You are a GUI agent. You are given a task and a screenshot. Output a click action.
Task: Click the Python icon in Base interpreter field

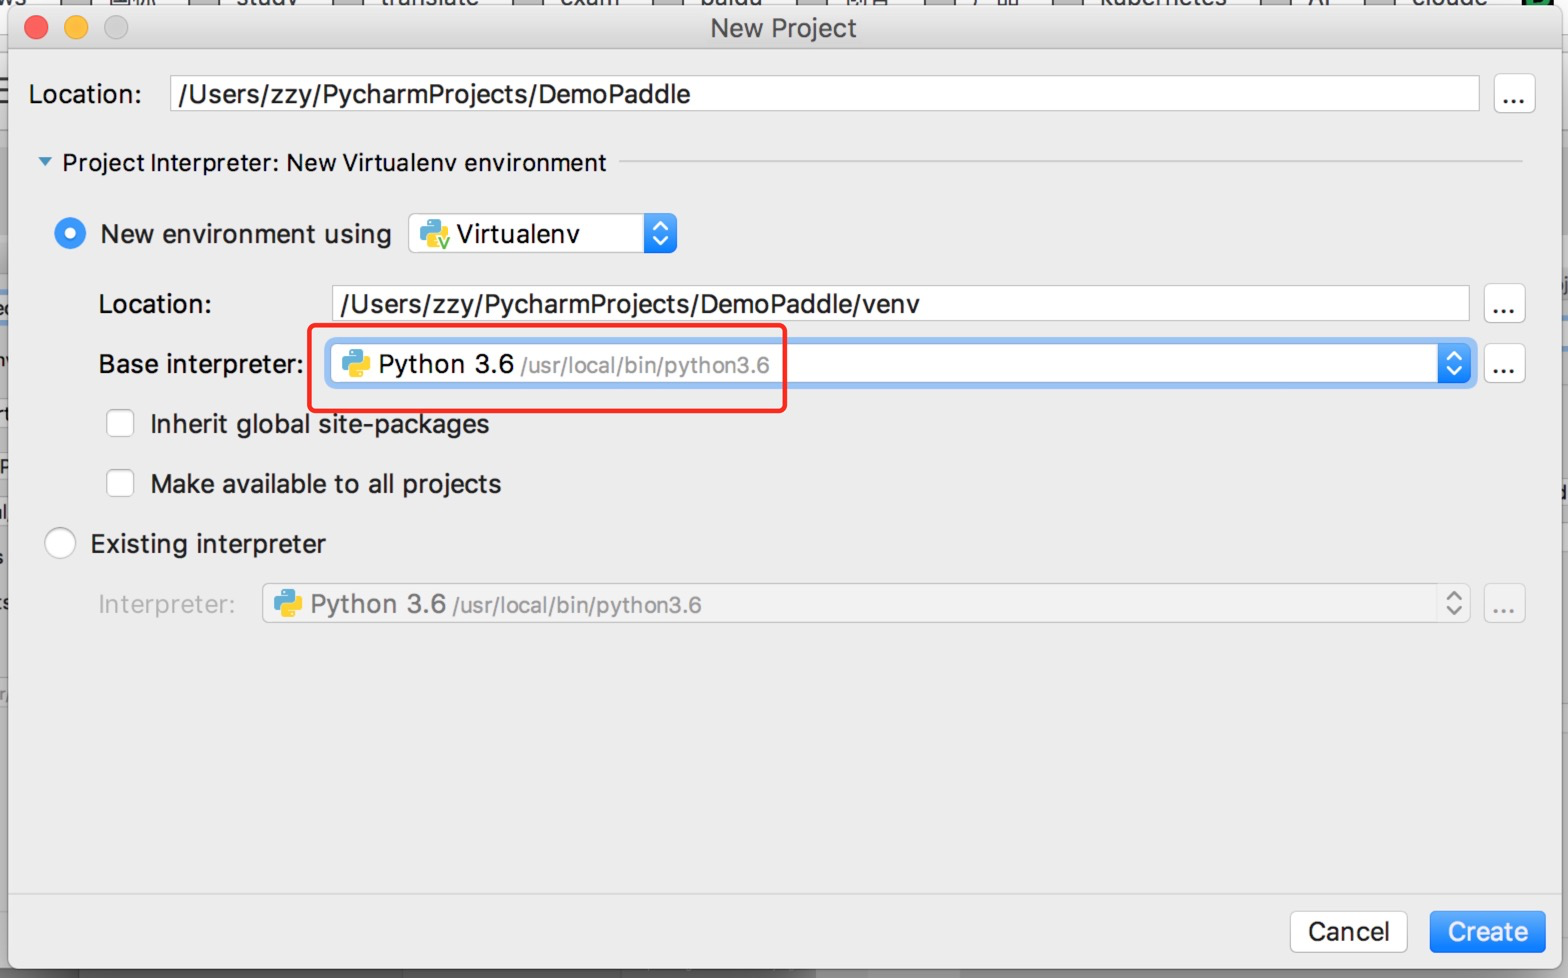tap(356, 364)
